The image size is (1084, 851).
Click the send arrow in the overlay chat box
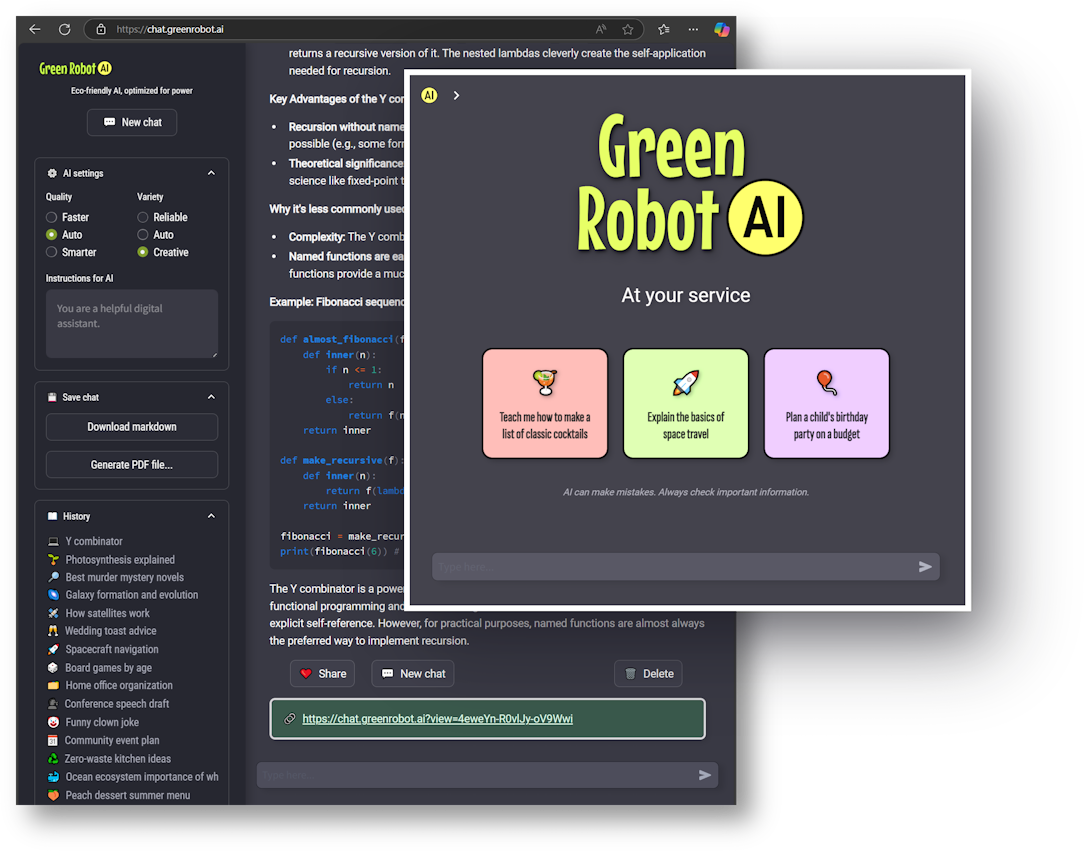[x=925, y=566]
